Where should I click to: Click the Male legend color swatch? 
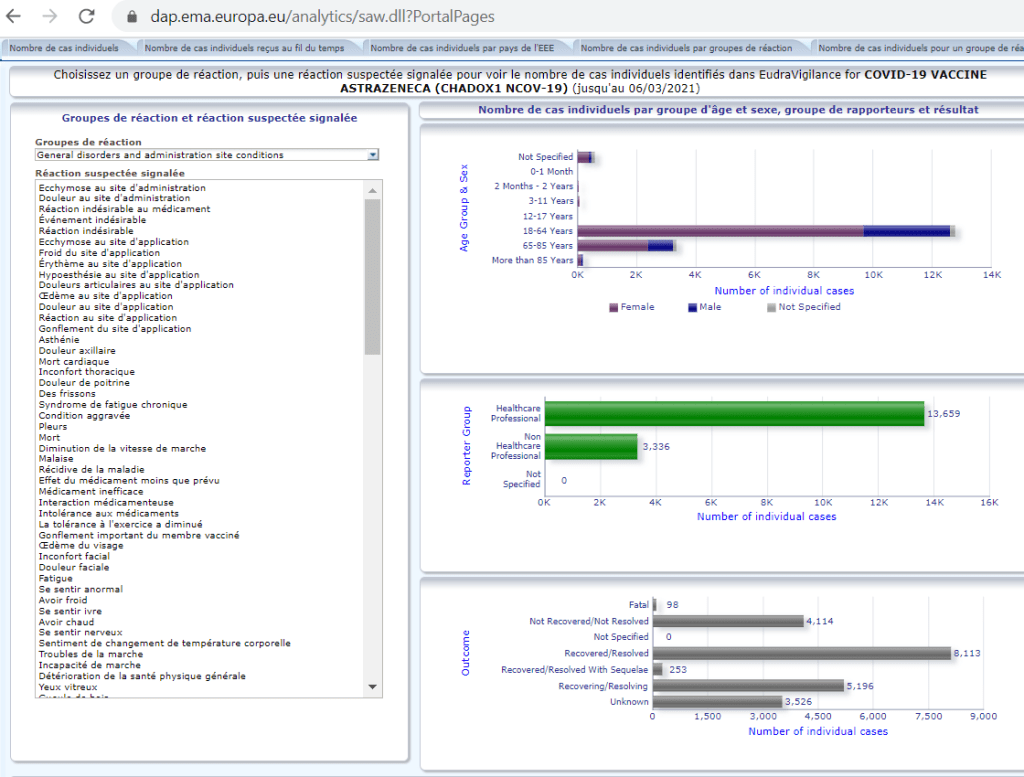click(692, 307)
